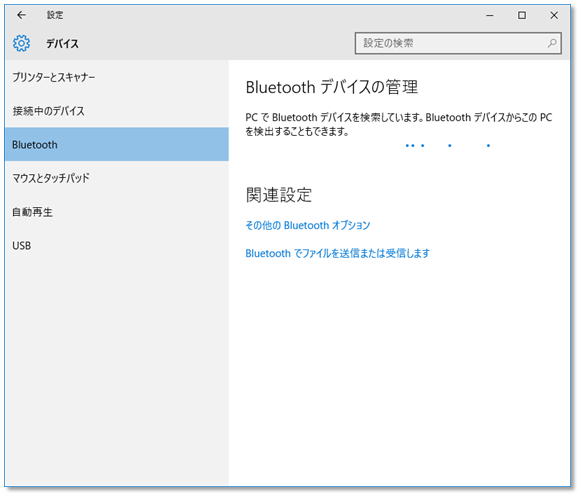Select 接続中のデバイス in sidebar
This screenshot has width=581, height=497.
click(x=116, y=111)
